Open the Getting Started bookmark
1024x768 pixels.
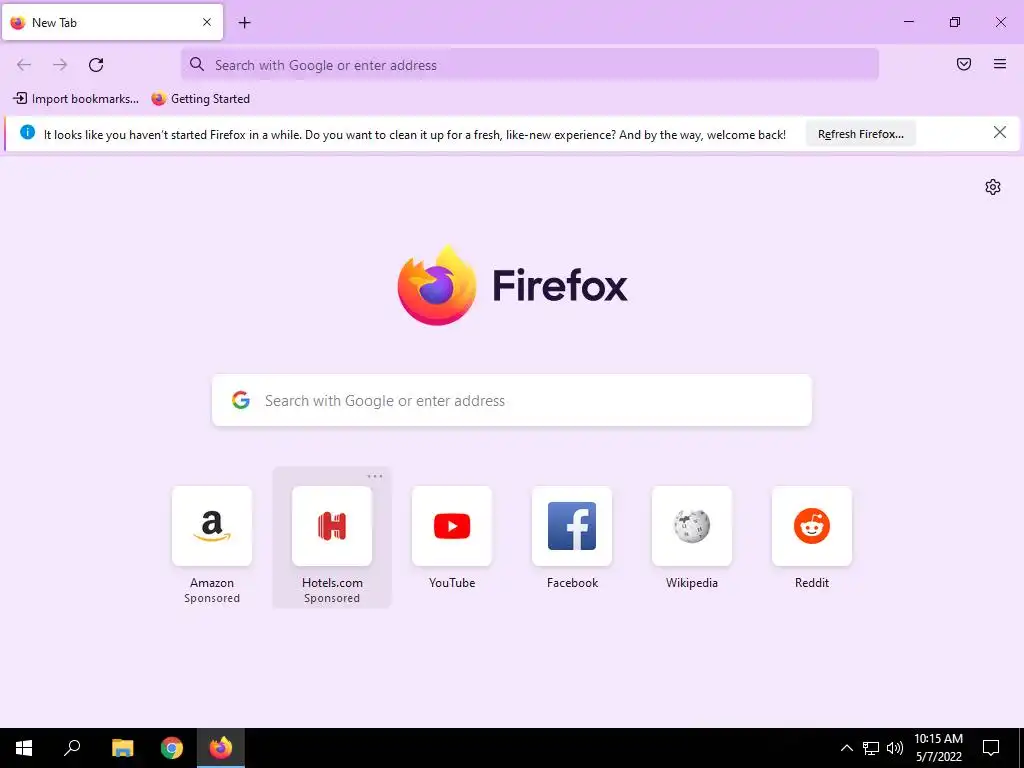tap(200, 99)
